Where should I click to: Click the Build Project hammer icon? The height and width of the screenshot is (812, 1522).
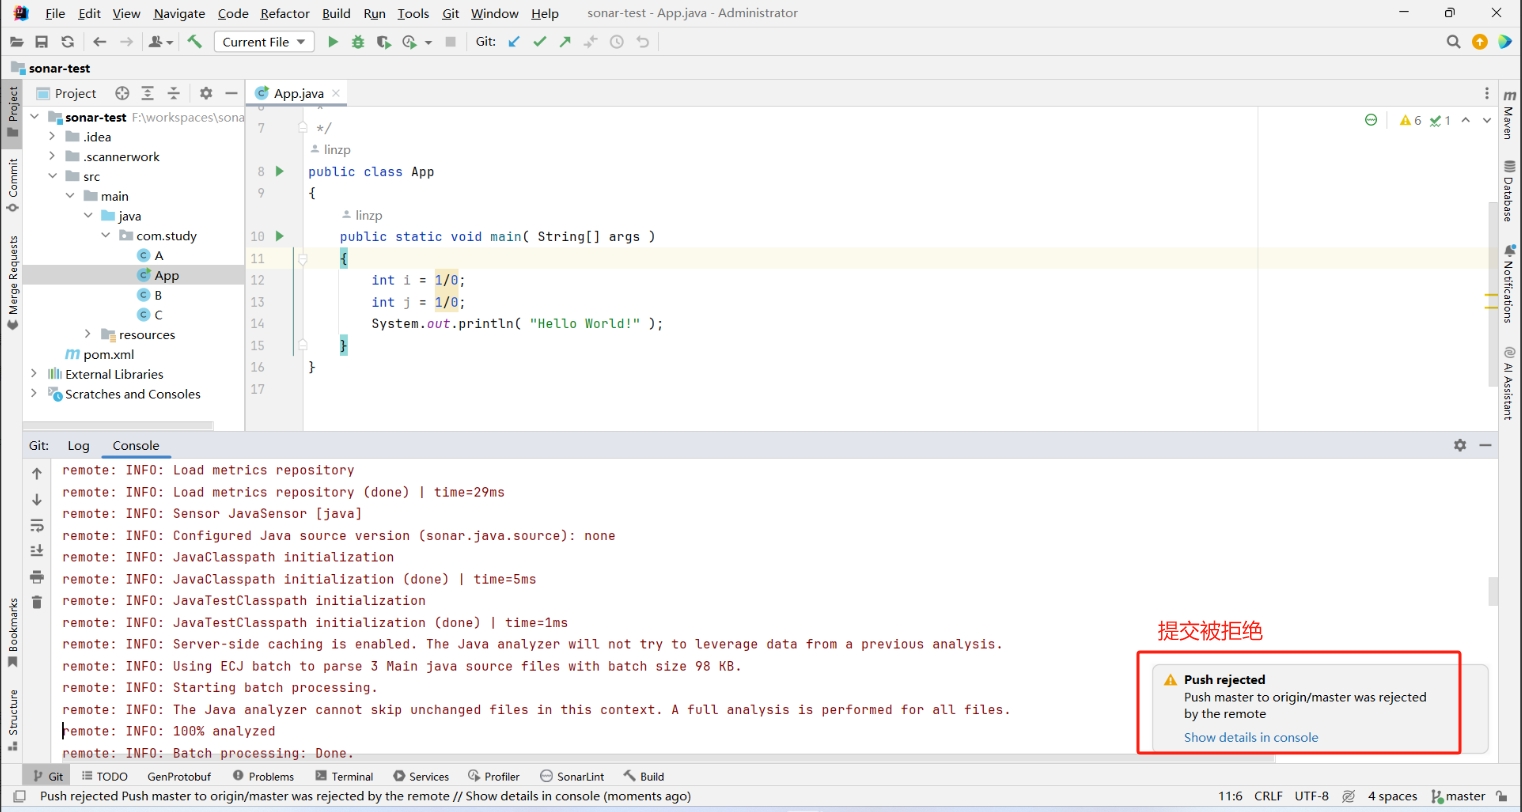click(194, 42)
